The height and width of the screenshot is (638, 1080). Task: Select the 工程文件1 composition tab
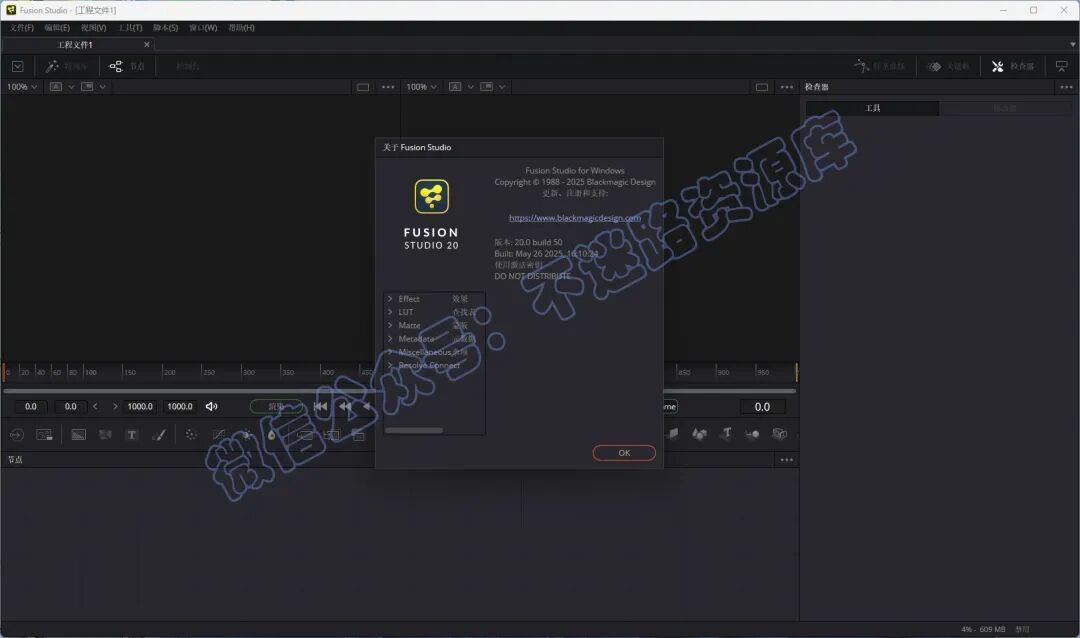click(76, 45)
